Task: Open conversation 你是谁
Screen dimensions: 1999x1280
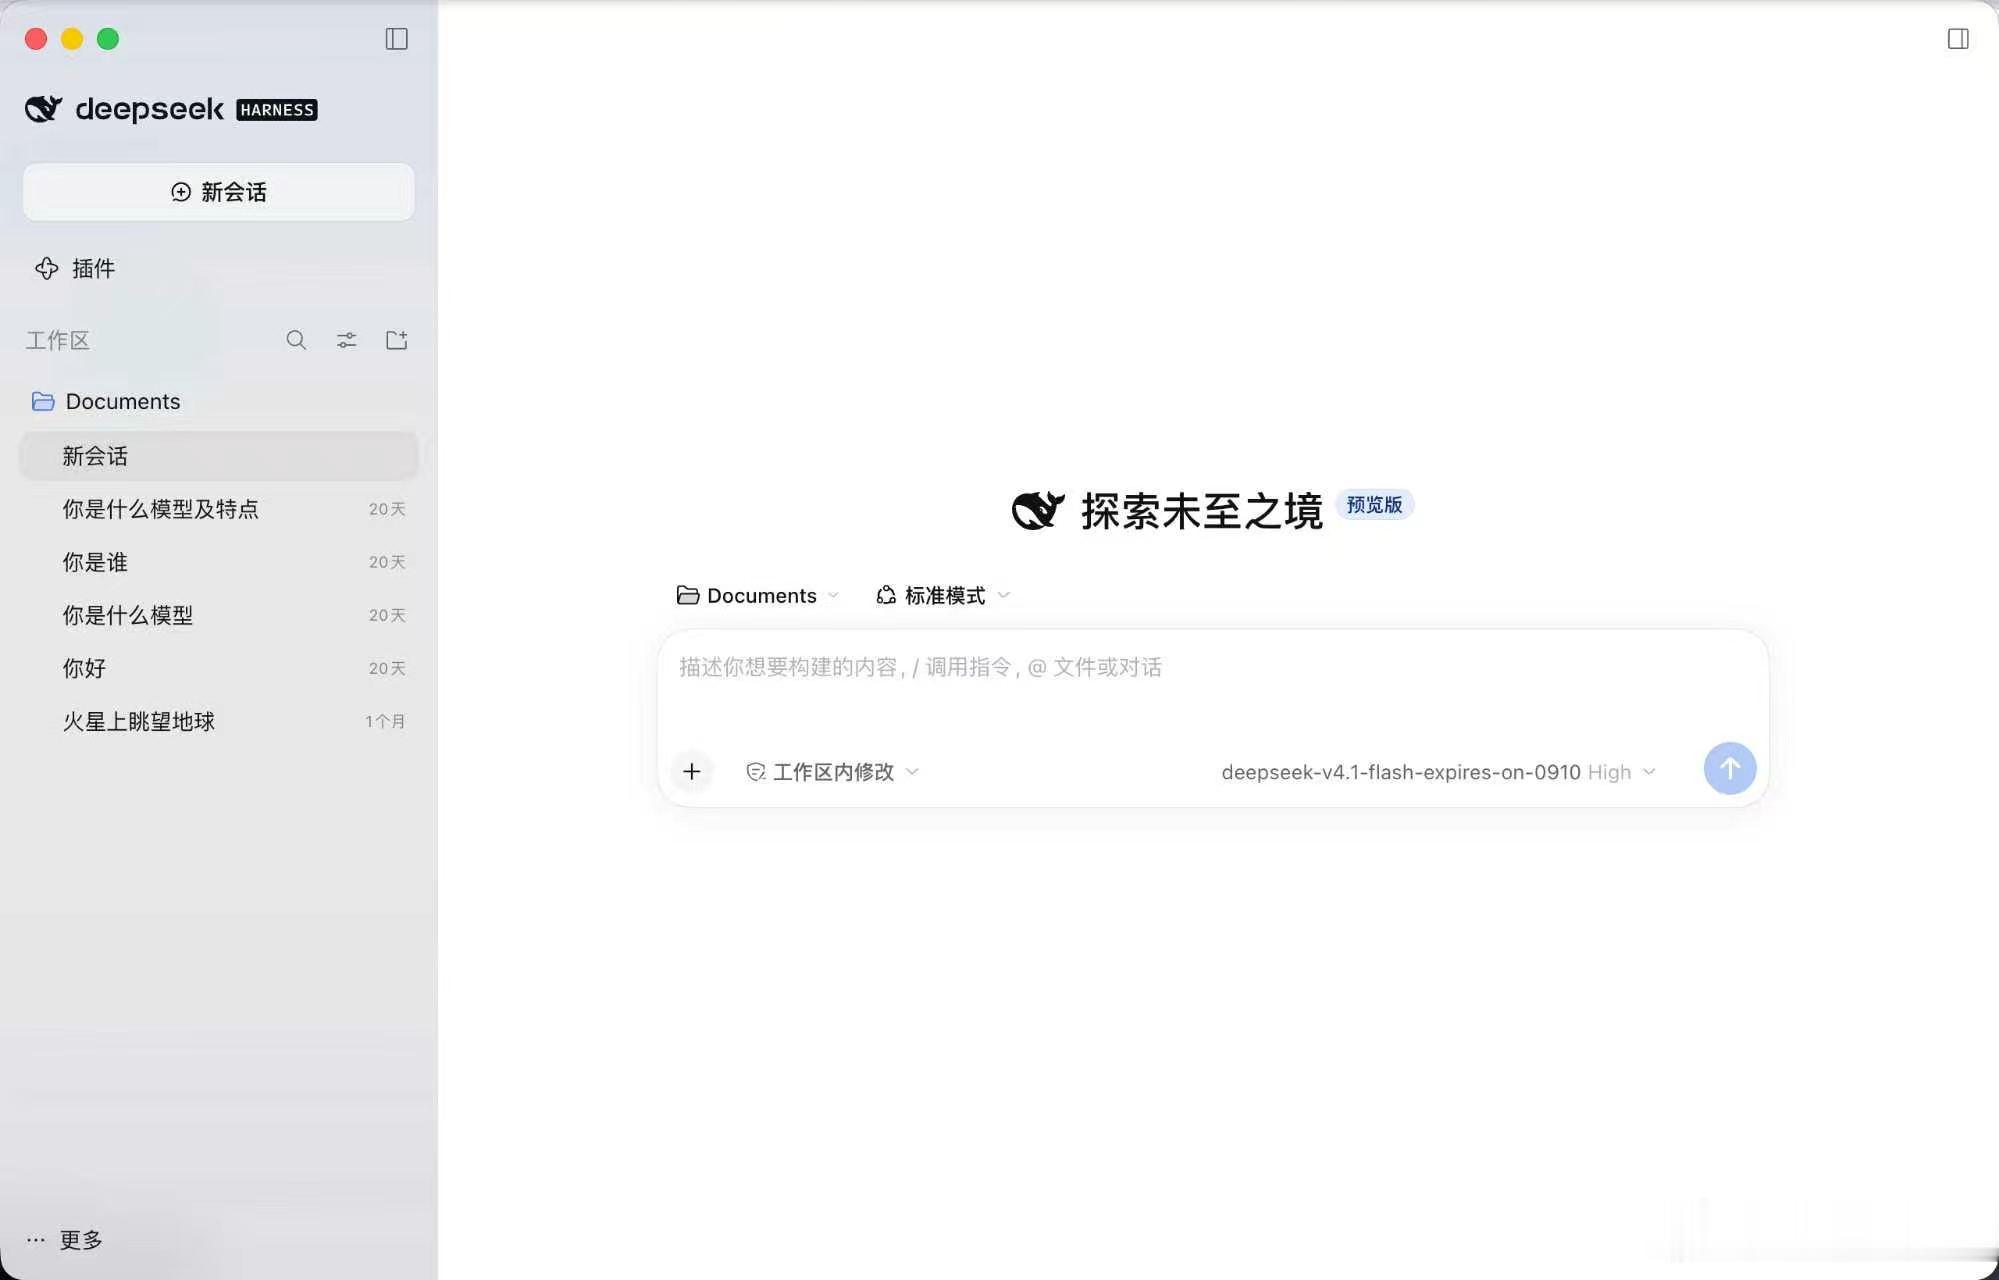Action: (219, 562)
